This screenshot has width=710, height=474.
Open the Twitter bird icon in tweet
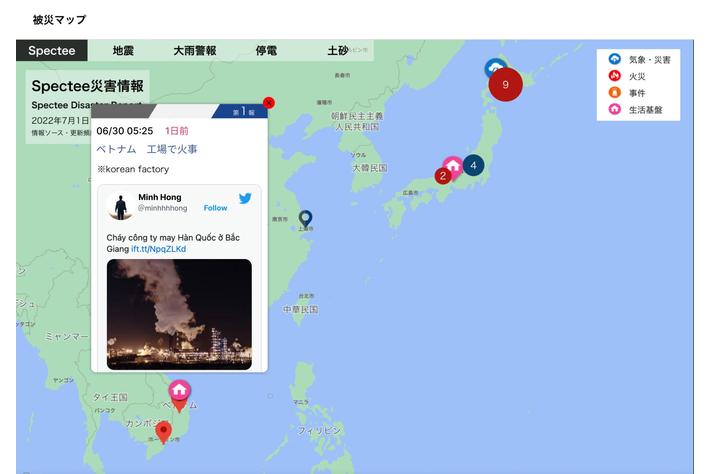click(x=245, y=198)
